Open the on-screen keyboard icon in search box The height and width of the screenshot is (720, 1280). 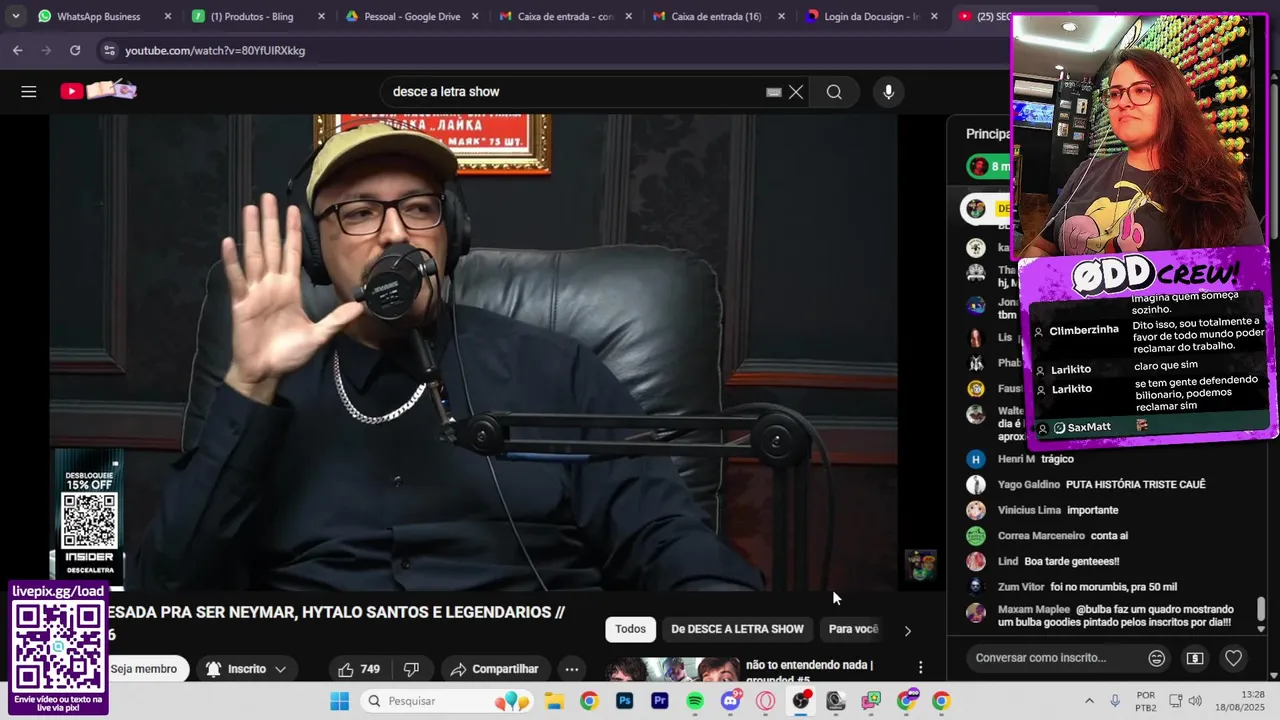click(773, 92)
